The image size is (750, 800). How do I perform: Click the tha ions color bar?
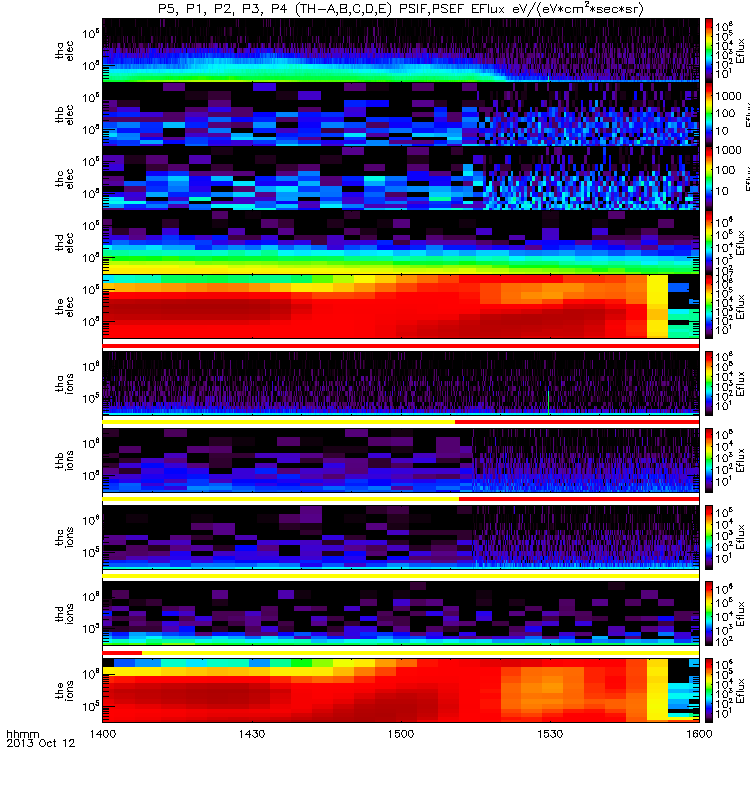pyautogui.click(x=709, y=383)
